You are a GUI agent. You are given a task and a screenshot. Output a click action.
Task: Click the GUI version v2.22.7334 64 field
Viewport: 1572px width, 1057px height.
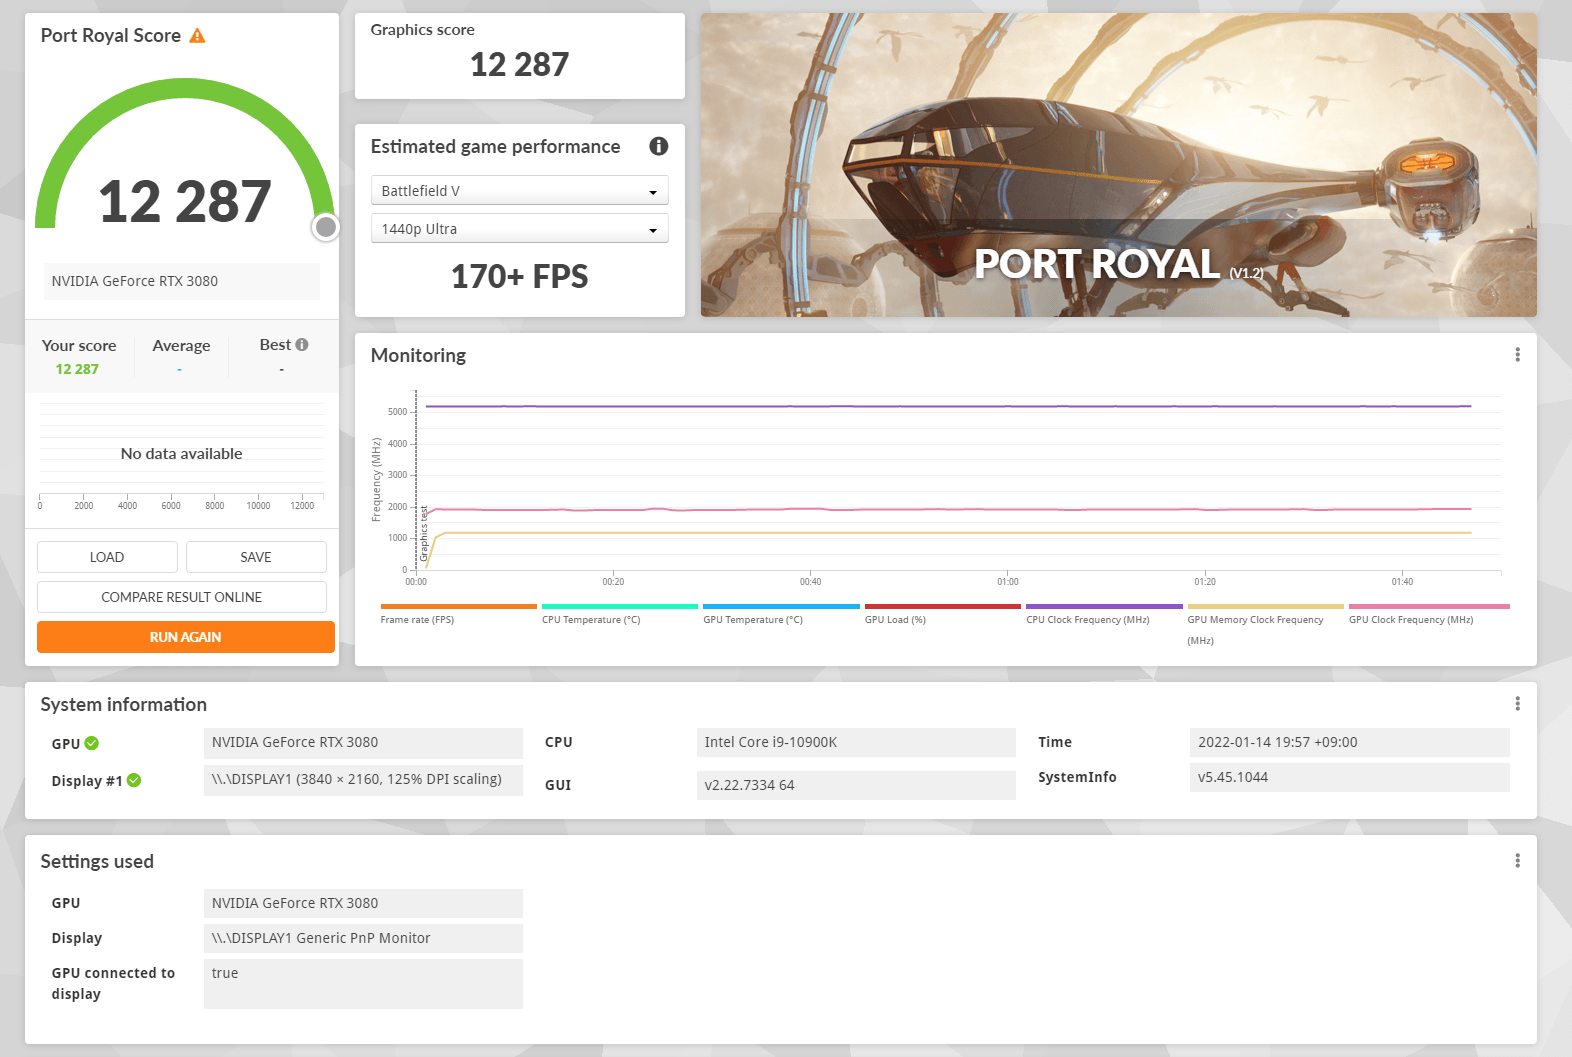point(856,785)
